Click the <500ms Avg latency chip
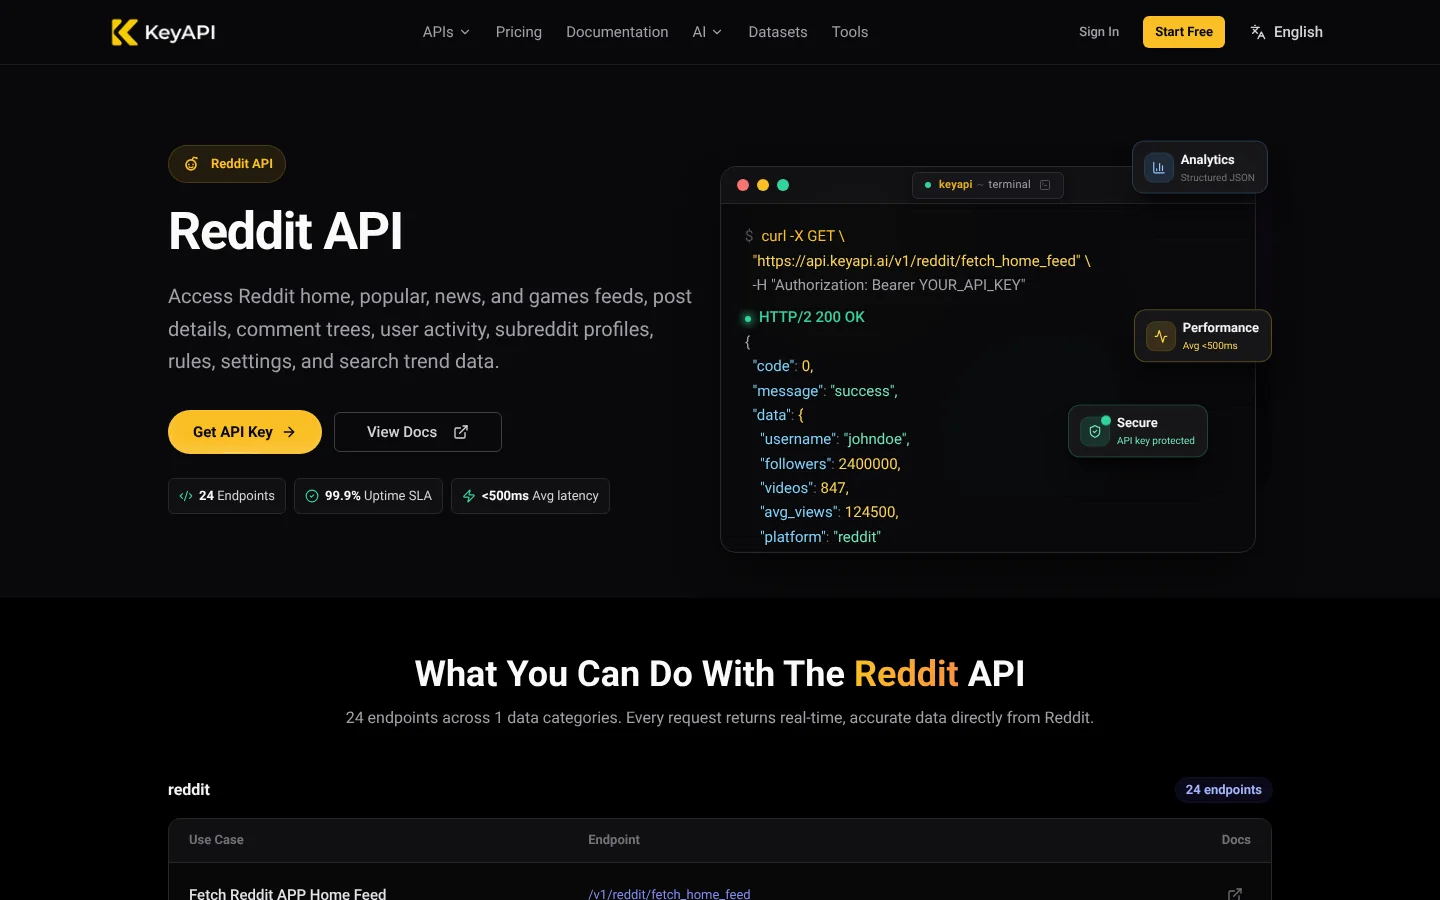This screenshot has height=900, width=1440. 530,496
